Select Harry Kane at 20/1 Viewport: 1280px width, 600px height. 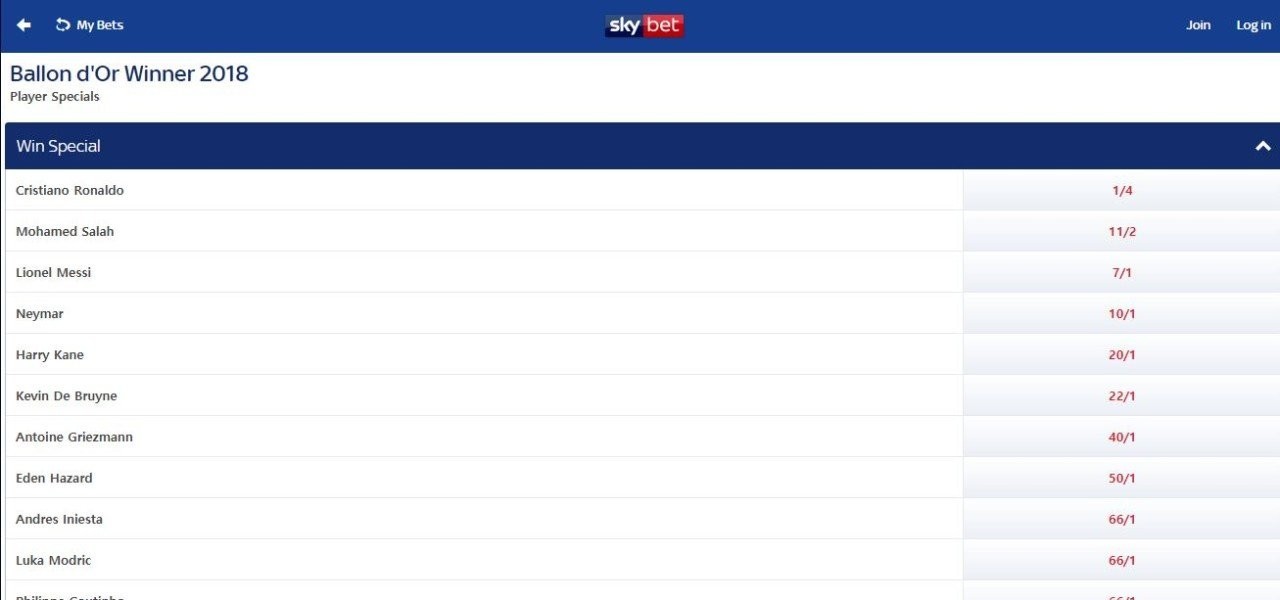pos(1122,355)
